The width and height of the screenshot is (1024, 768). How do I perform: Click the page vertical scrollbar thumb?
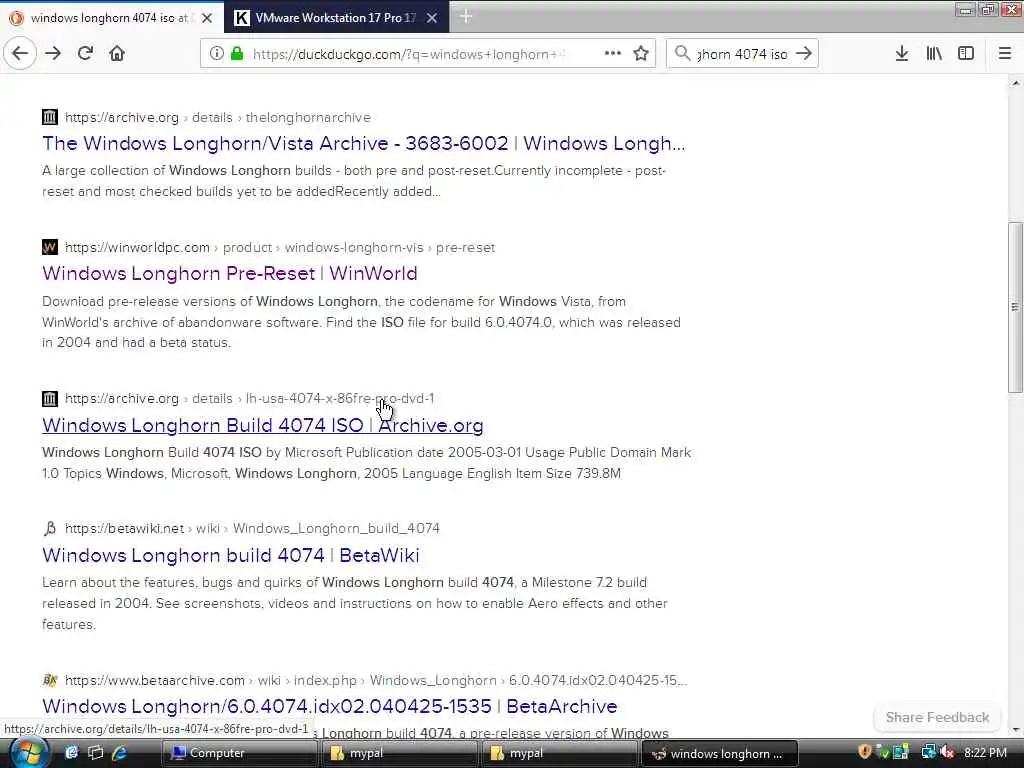click(x=1015, y=307)
